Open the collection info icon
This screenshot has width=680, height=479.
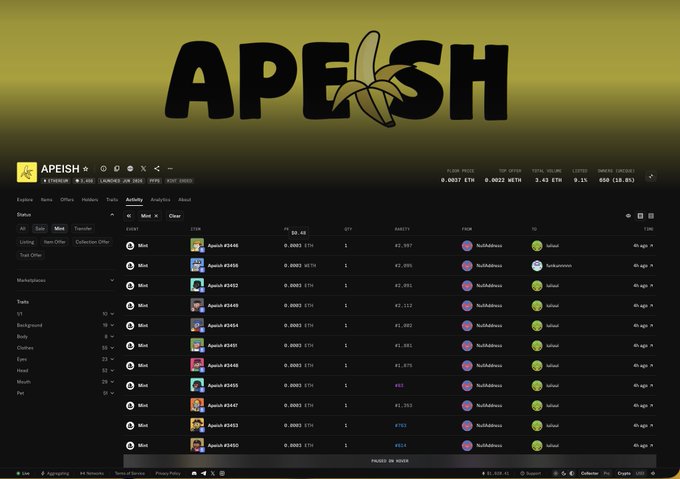click(x=103, y=168)
